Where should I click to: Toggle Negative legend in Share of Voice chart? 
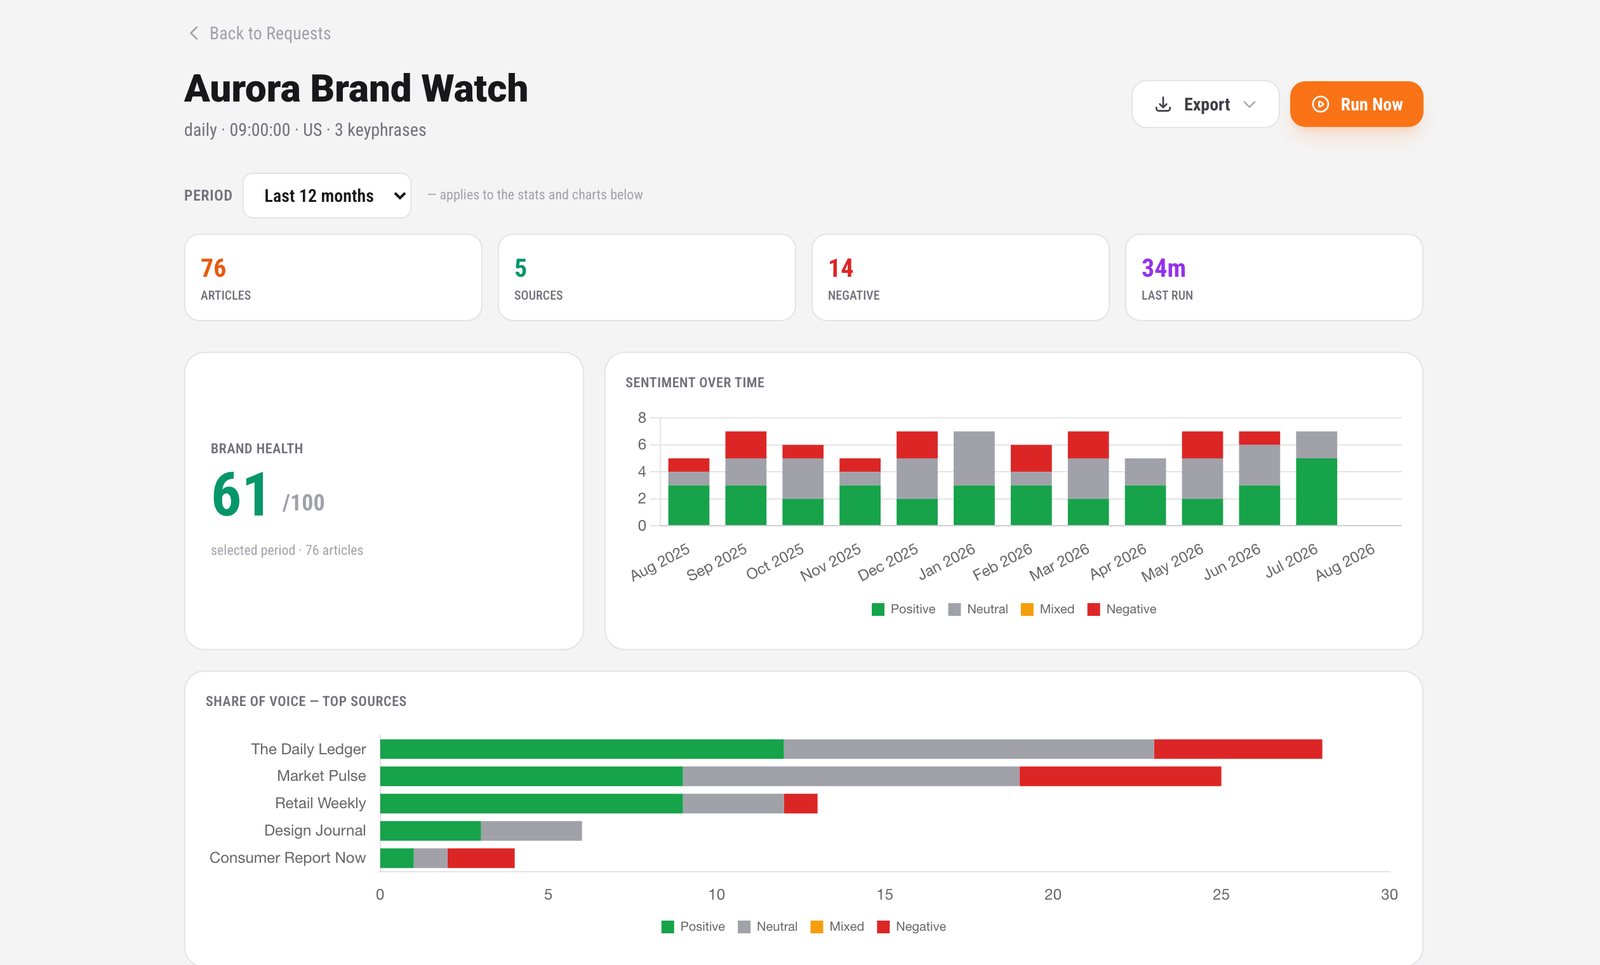911,927
